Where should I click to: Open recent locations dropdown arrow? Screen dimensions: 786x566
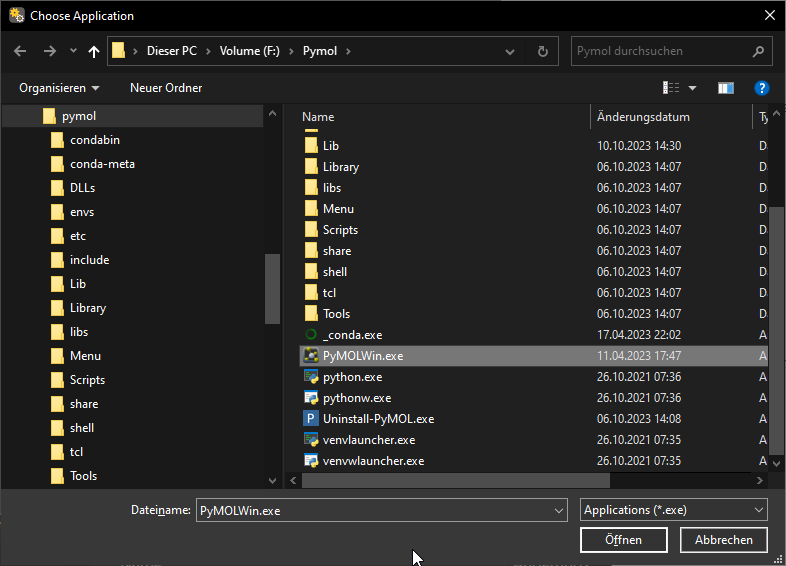(73, 51)
